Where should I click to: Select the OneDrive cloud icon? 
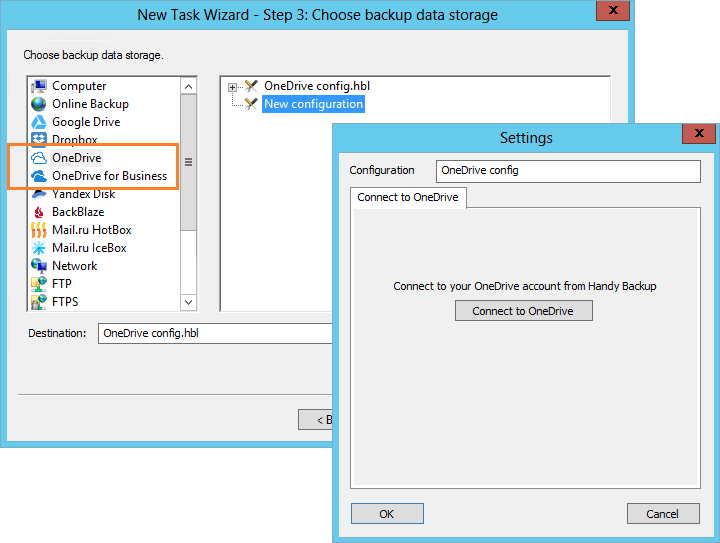[39, 158]
